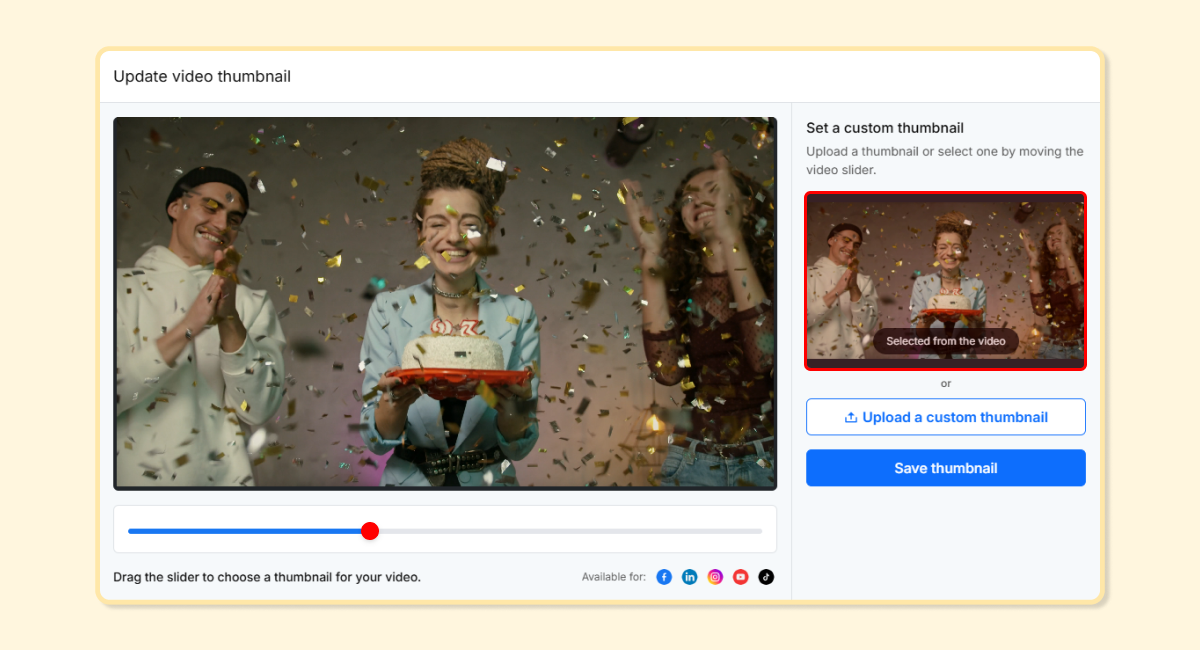Click the thumbnail upload helper text
1200x650 pixels.
click(944, 160)
